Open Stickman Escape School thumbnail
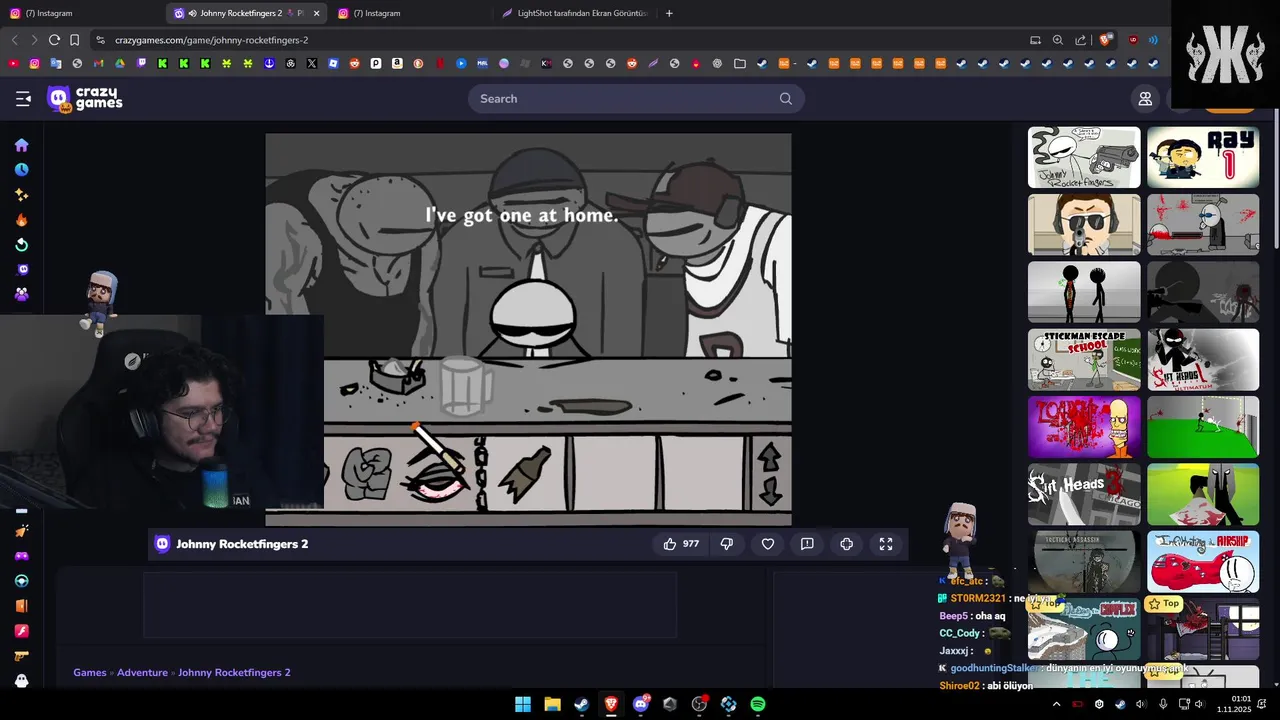The width and height of the screenshot is (1280, 720). [x=1084, y=359]
